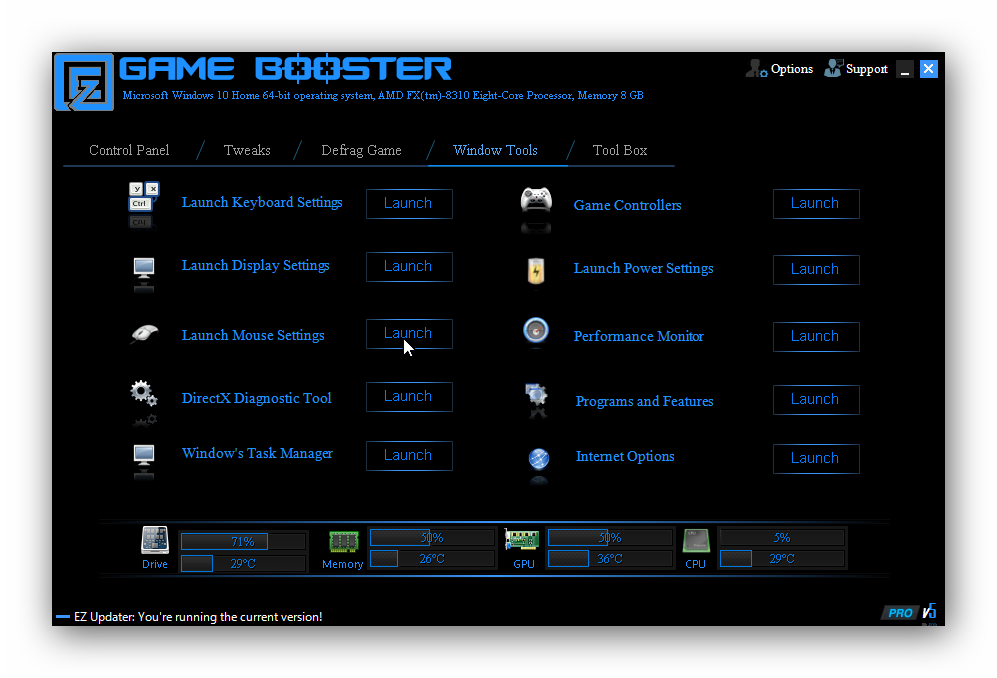This screenshot has height=678, width=997.
Task: Click the EZ Updater status message
Action: coord(198,617)
